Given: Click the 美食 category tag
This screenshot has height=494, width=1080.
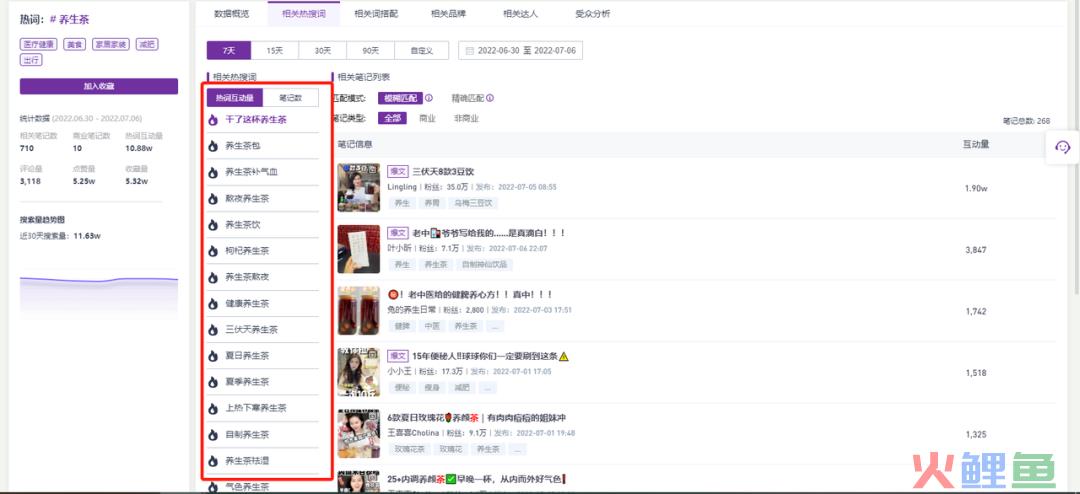Looking at the screenshot, I should [74, 44].
